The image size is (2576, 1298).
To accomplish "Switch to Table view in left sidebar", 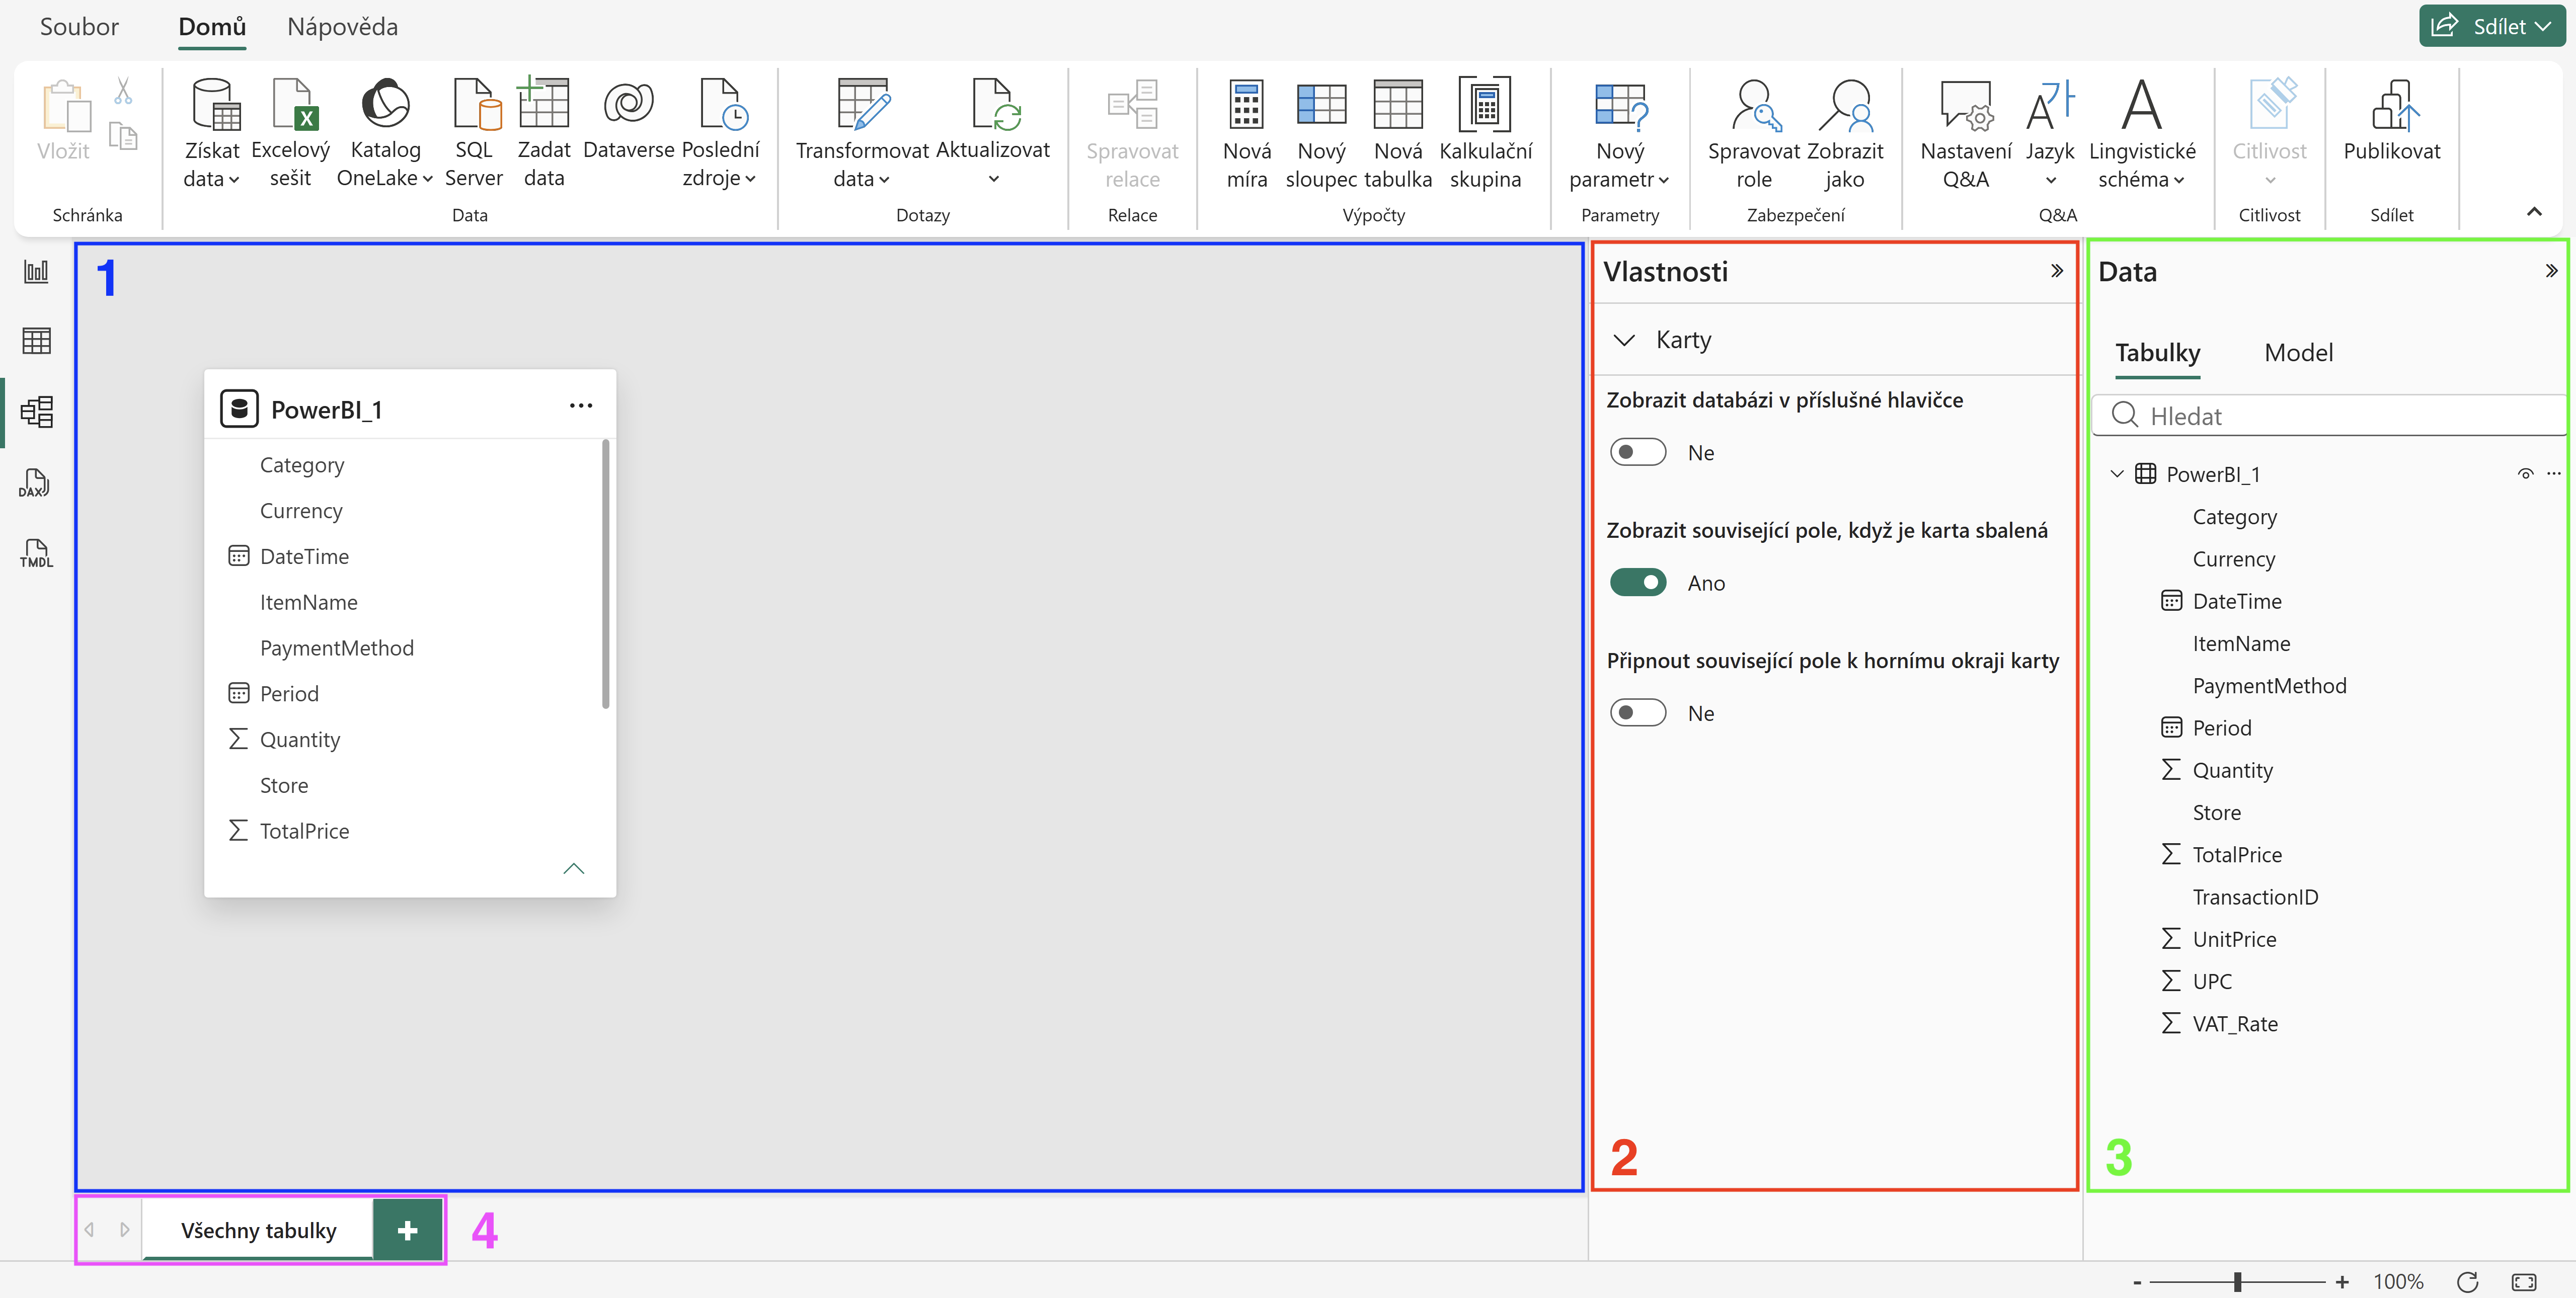I will tap(36, 341).
